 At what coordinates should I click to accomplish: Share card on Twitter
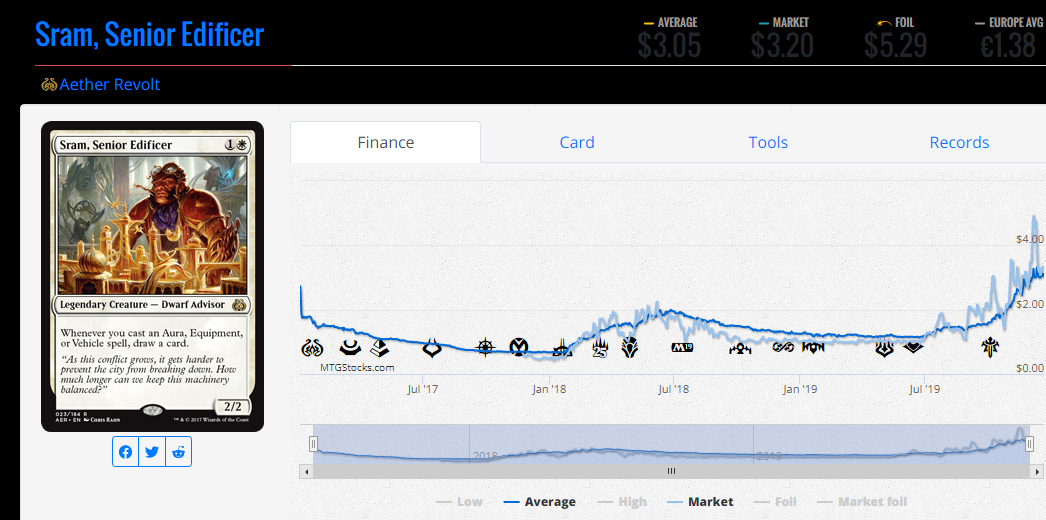(152, 452)
